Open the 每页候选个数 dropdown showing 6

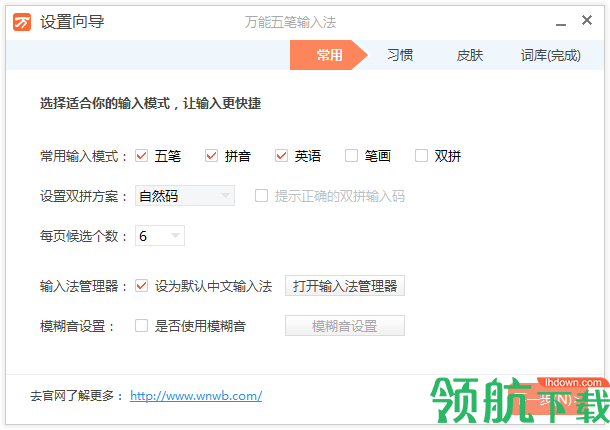160,235
